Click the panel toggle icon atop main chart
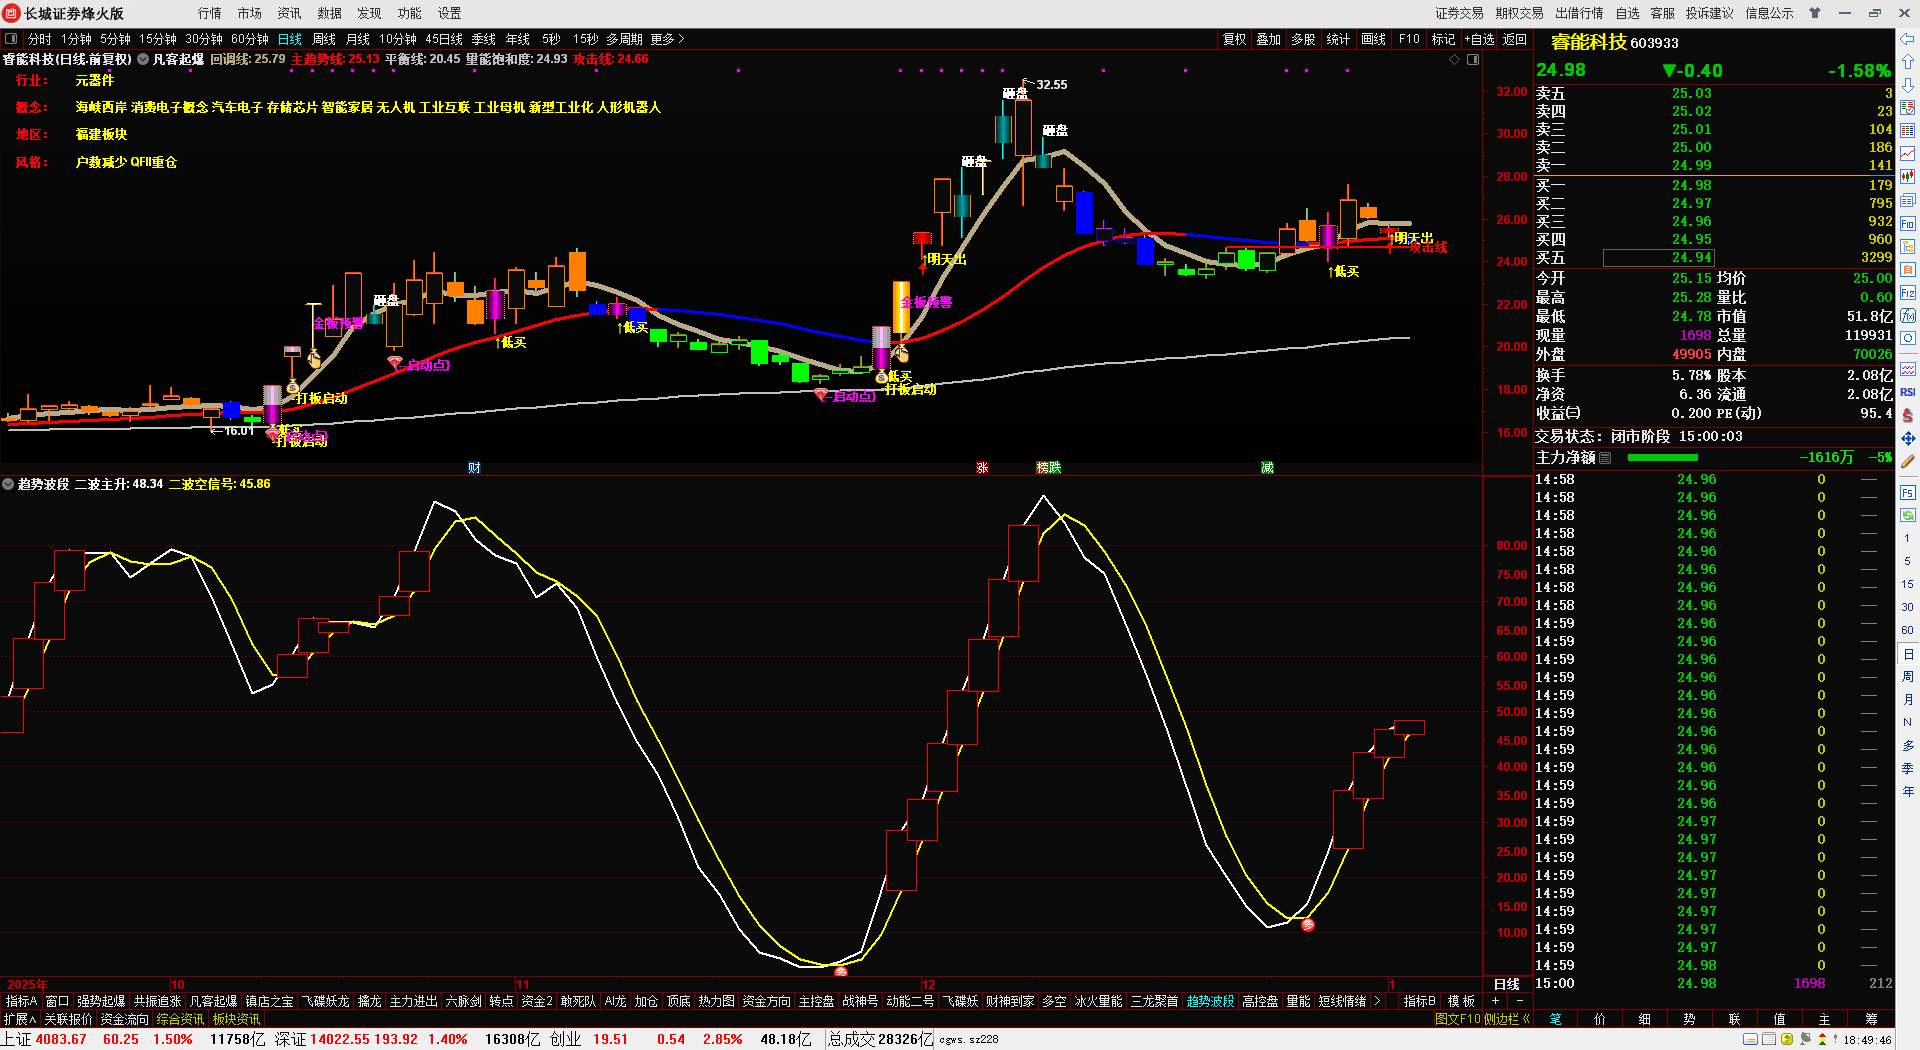This screenshot has width=1920, height=1050. 1473,60
